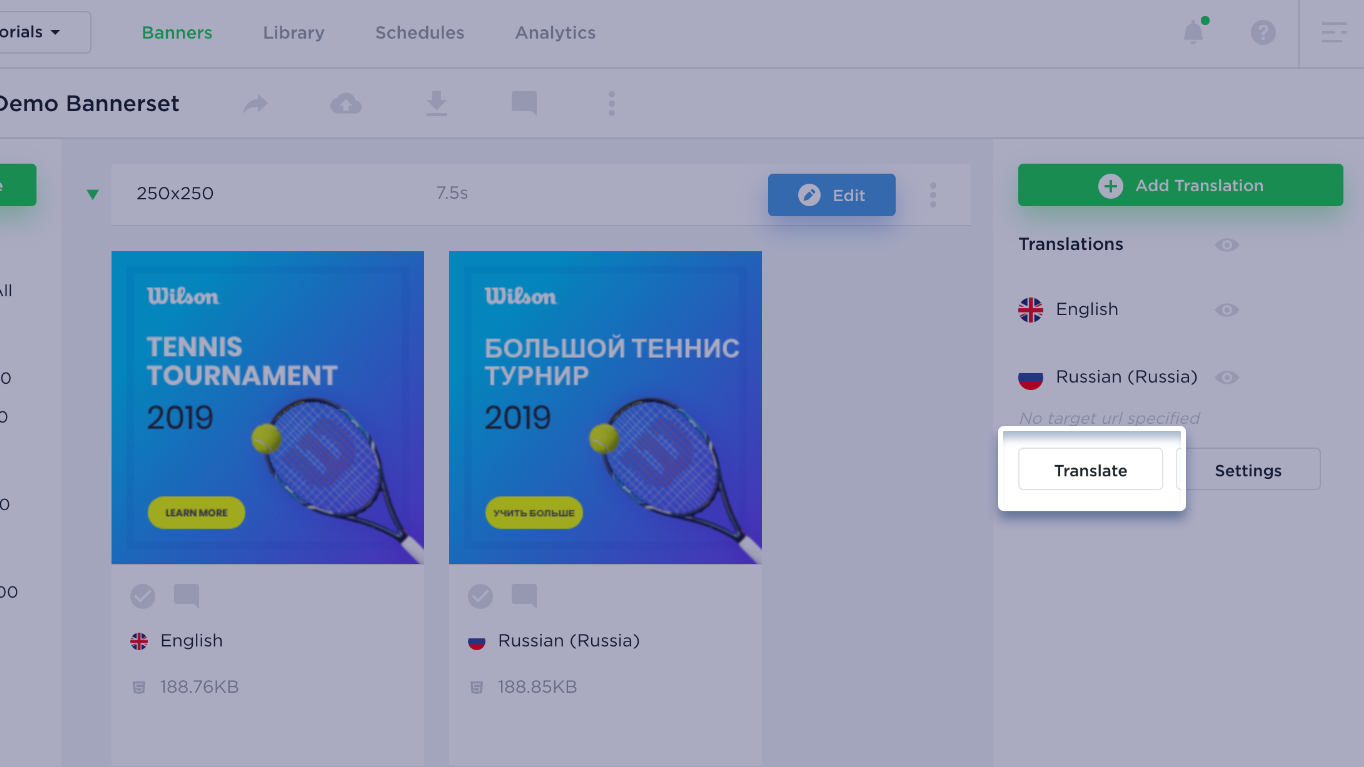
Task: Collapse the 250x250 size group
Action: click(x=93, y=194)
